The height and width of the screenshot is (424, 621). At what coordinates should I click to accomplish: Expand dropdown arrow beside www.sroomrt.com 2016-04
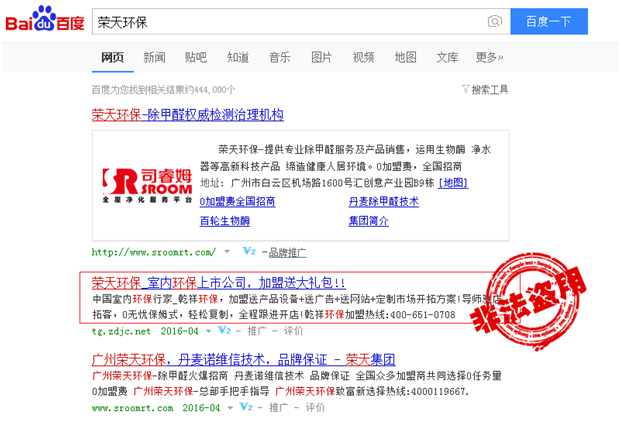pos(230,407)
